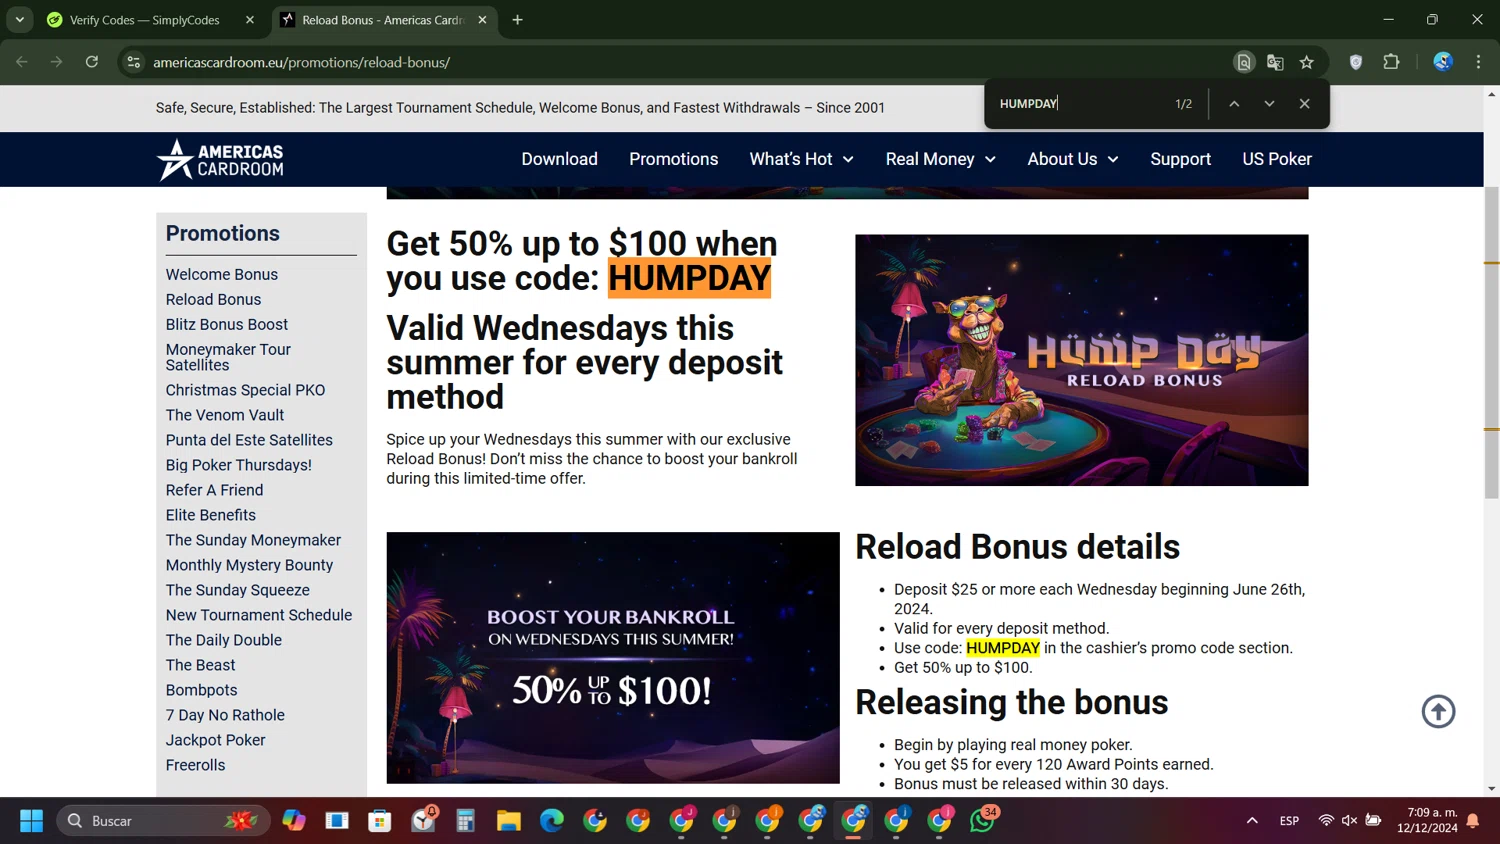1500x844 pixels.
Task: Open The Sunday Squeeze link
Action: [x=238, y=590]
